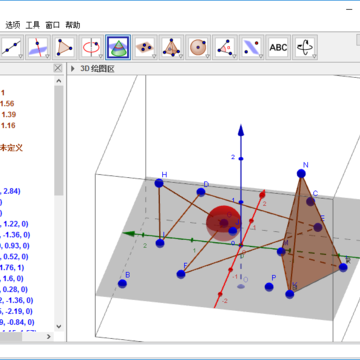Click the algebra value 1.16
The width and height of the screenshot is (360, 360).
pos(9,125)
